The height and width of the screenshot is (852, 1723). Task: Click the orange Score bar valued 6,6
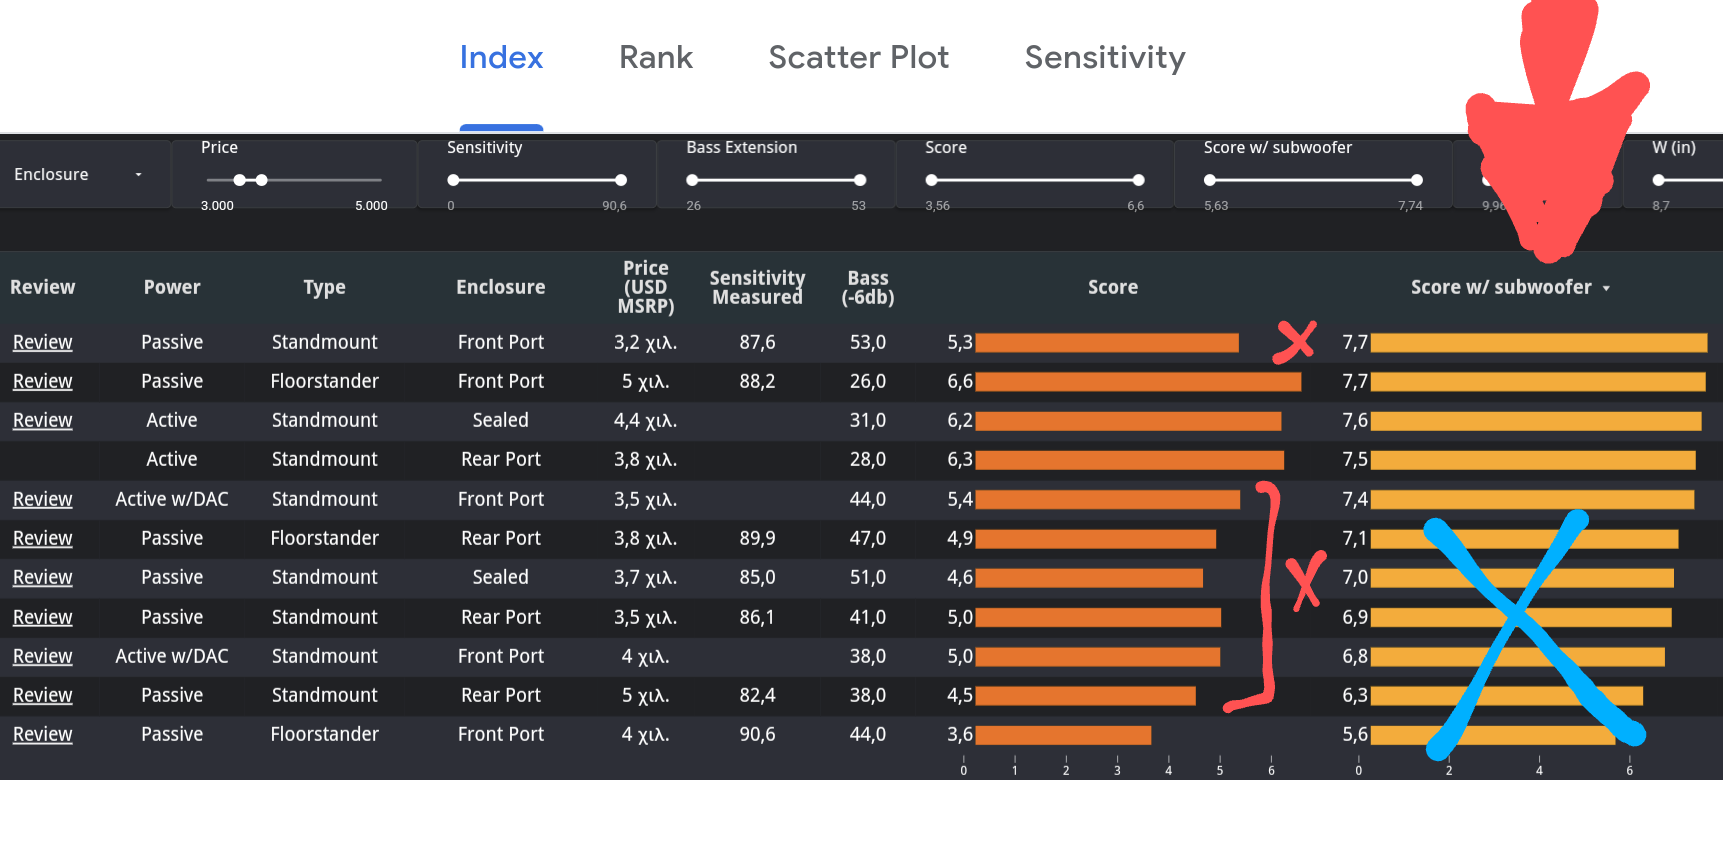pyautogui.click(x=1138, y=382)
